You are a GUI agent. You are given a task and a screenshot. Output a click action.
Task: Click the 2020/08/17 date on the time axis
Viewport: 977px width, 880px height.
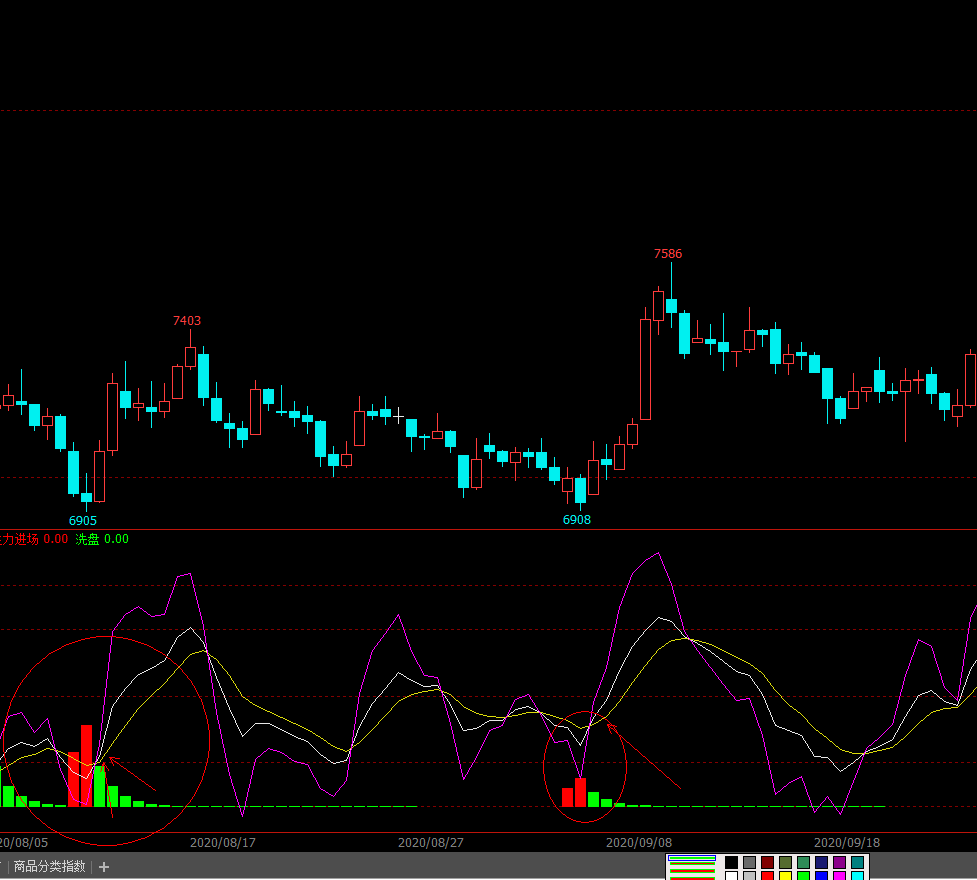click(x=223, y=843)
